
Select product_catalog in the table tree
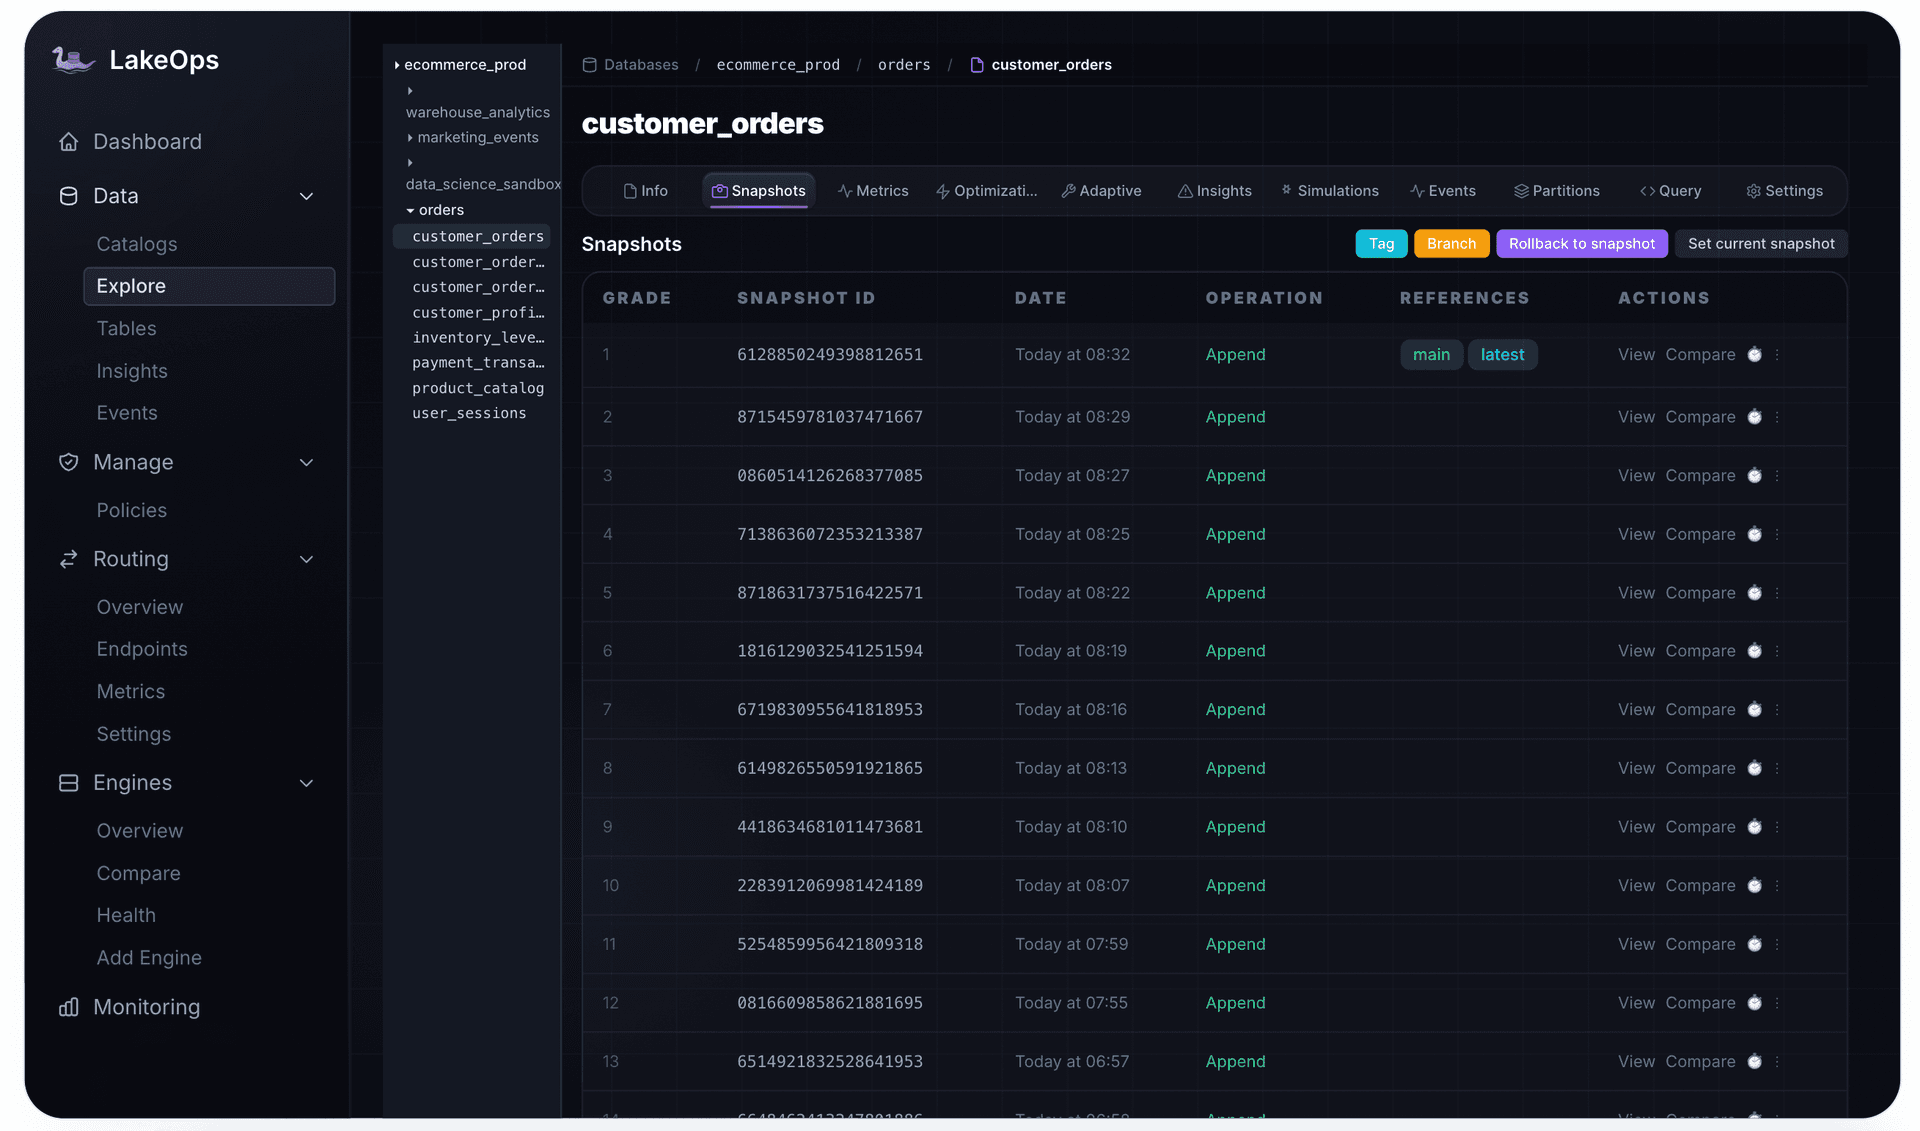478,388
